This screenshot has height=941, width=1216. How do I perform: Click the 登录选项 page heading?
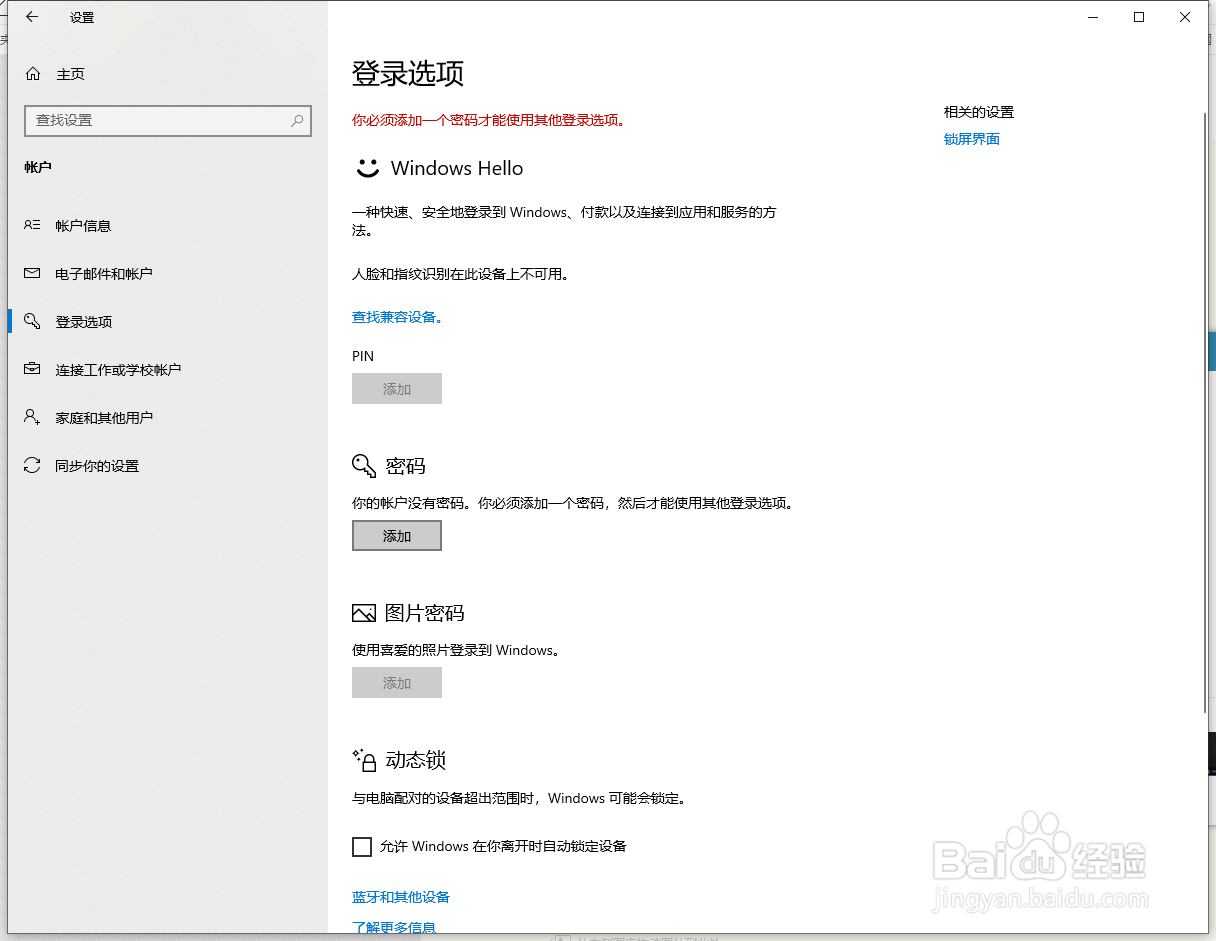pos(408,74)
